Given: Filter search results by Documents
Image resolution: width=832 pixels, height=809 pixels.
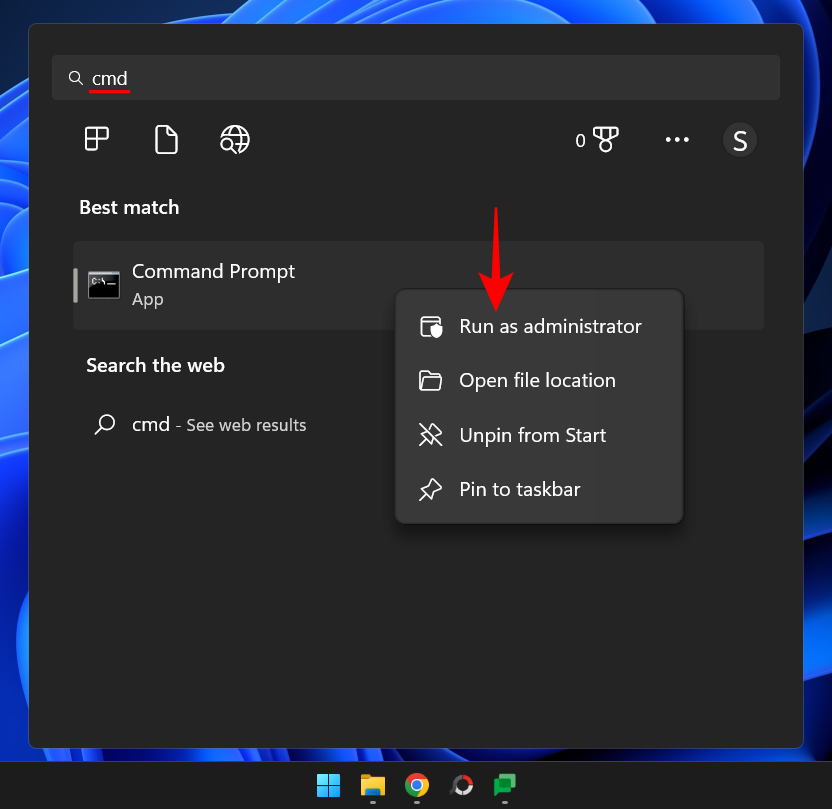Looking at the screenshot, I should (x=166, y=139).
